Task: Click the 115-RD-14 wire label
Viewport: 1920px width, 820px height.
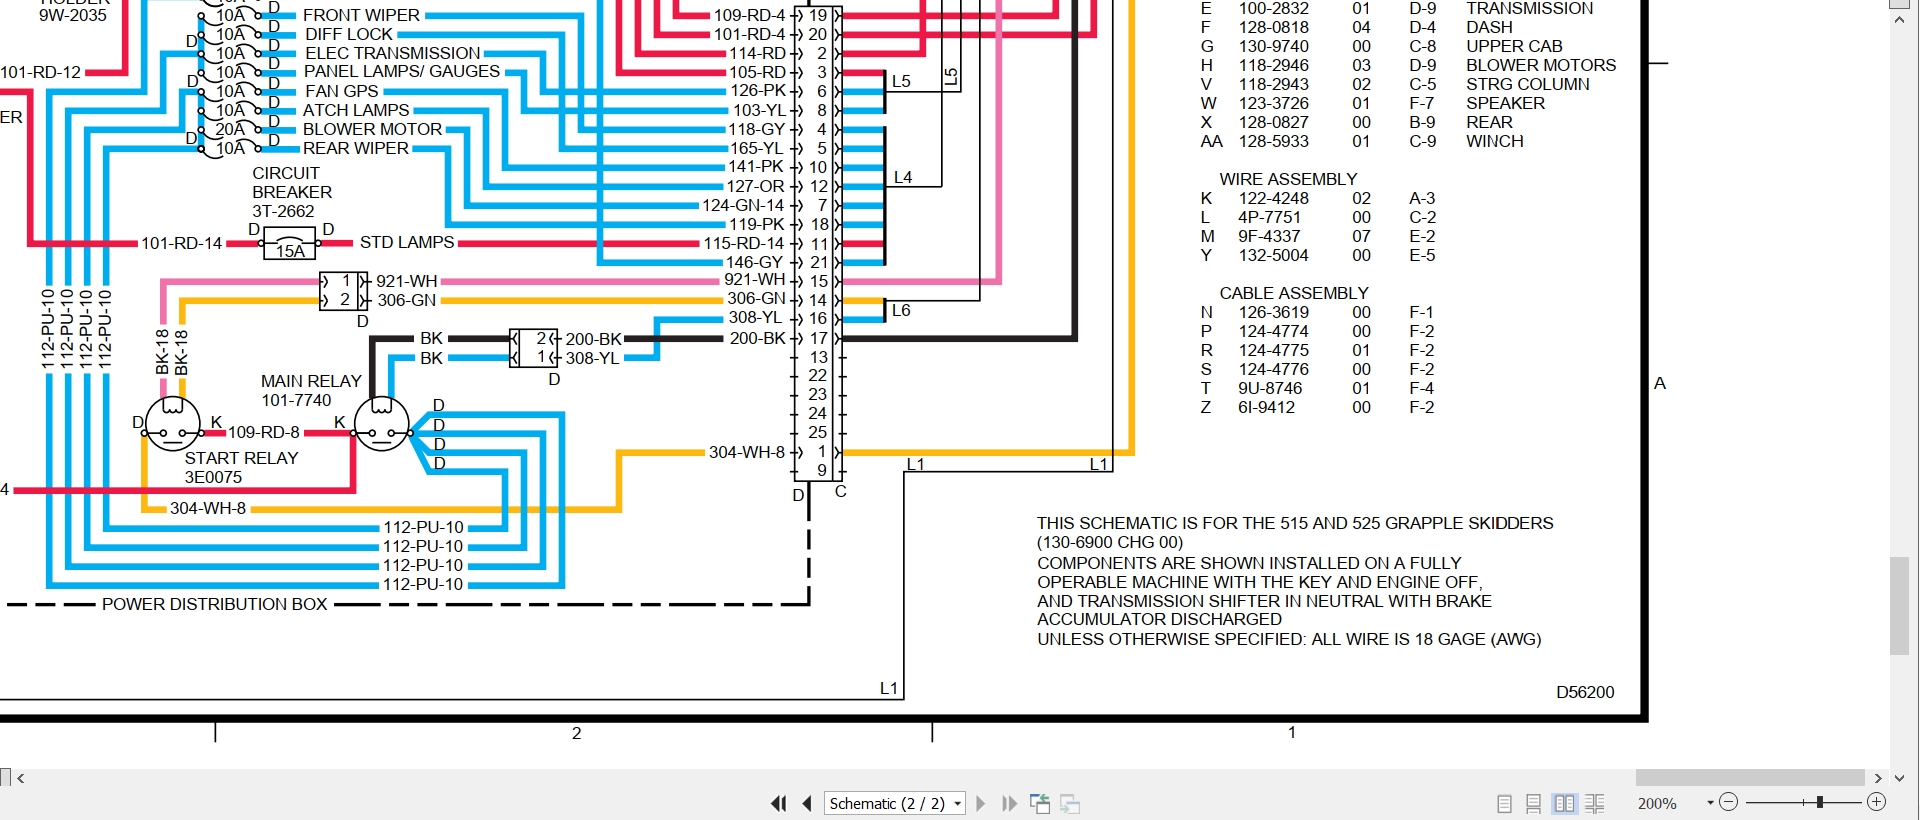Action: (x=744, y=243)
